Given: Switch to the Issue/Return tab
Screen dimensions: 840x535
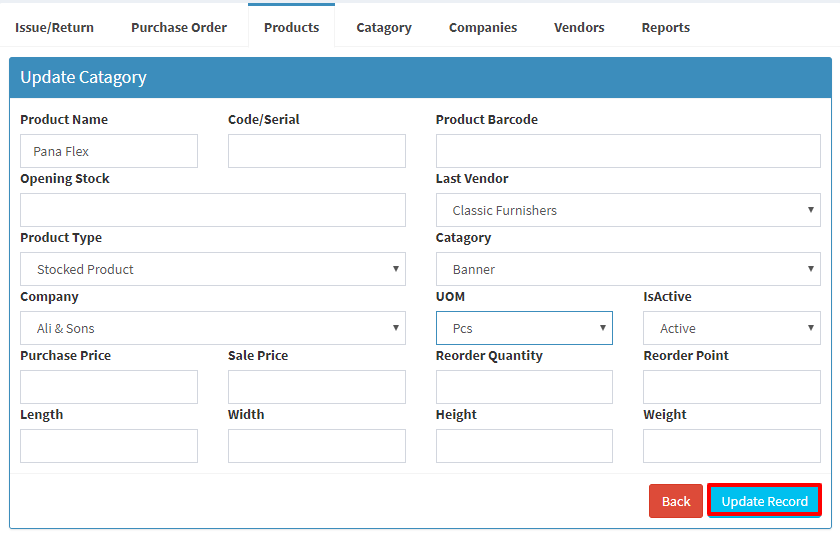Looking at the screenshot, I should pos(54,27).
